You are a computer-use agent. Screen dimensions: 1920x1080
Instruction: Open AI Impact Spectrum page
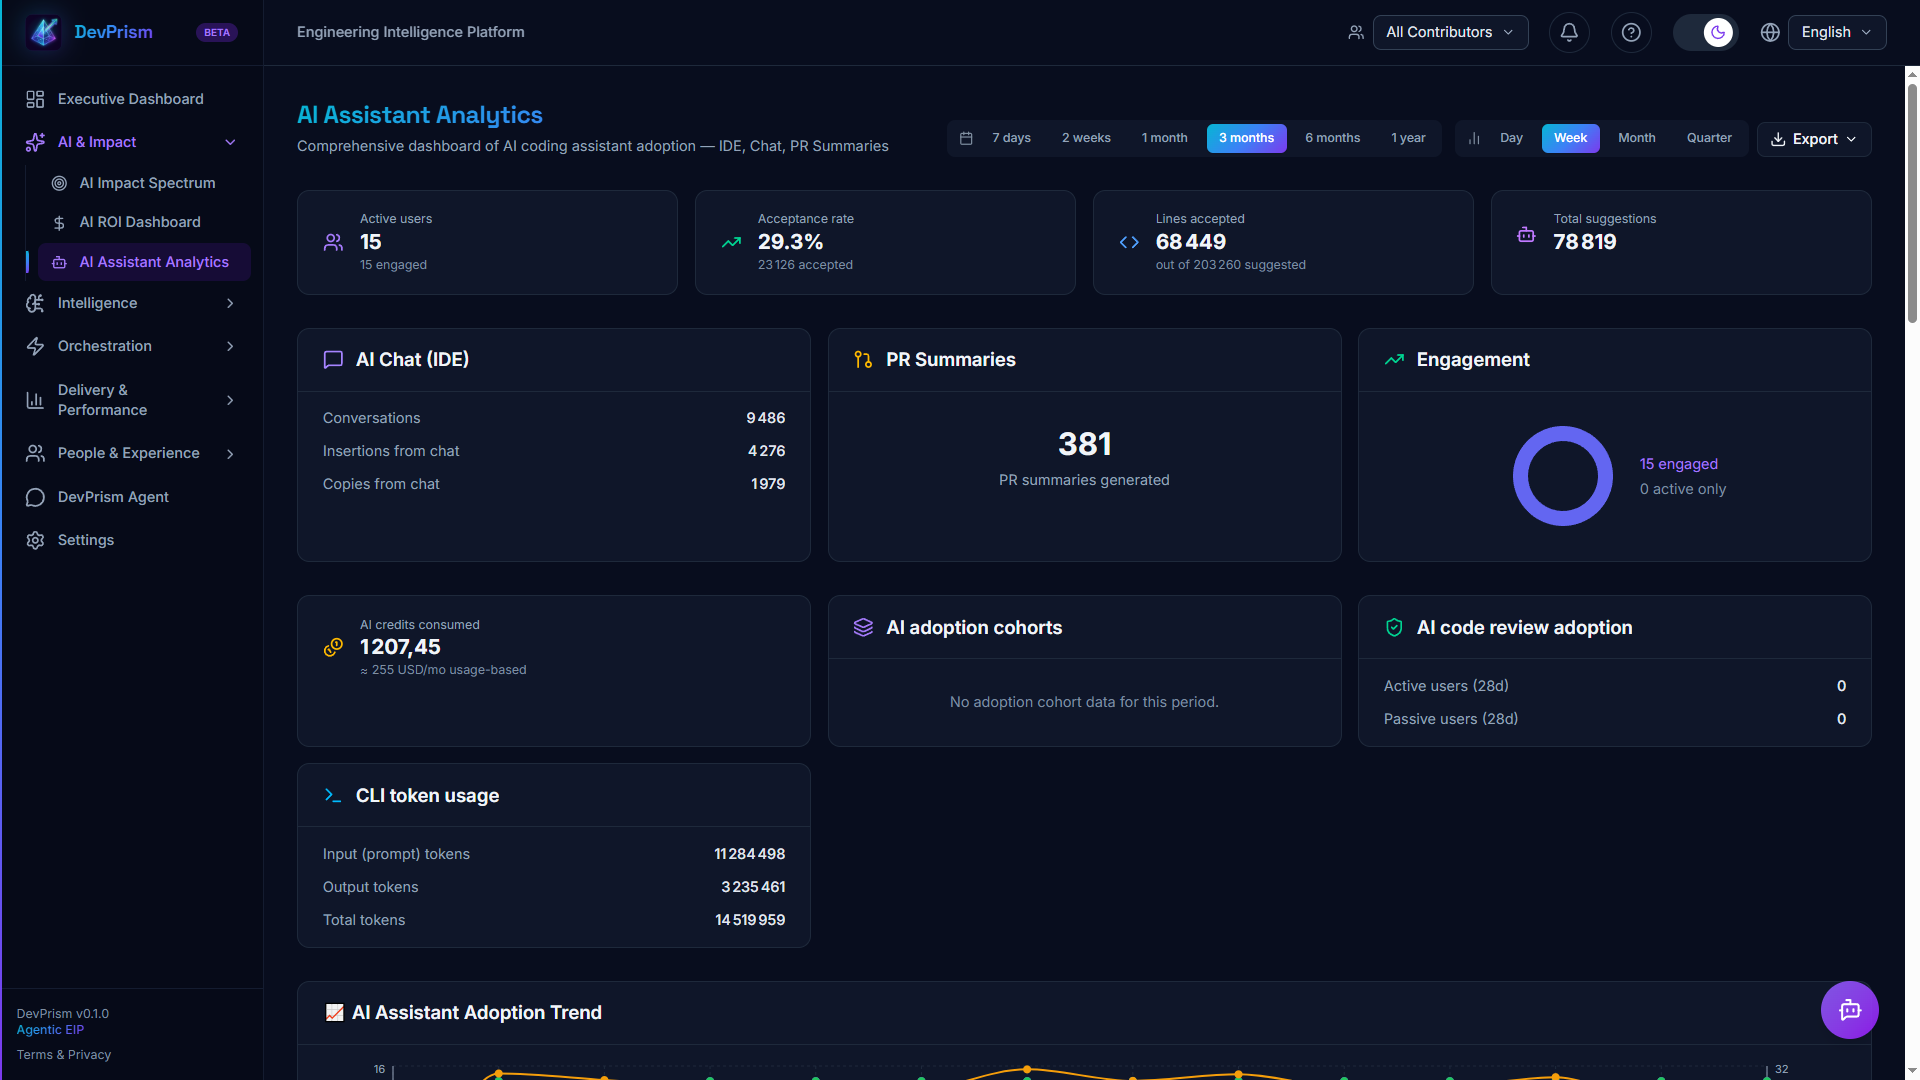click(x=144, y=183)
